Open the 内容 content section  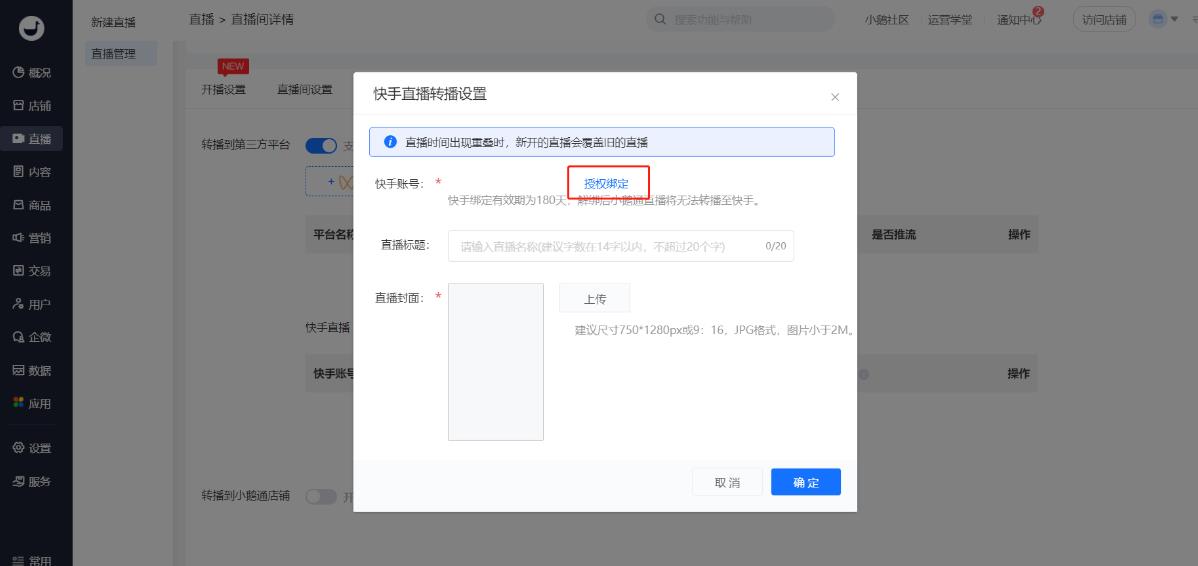[32, 172]
